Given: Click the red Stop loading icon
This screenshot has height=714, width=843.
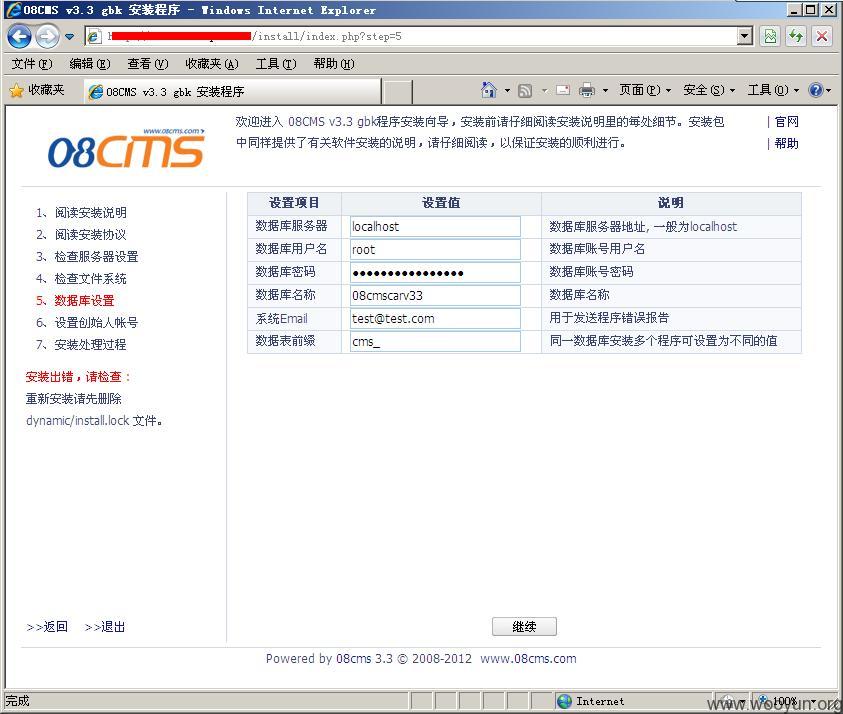Looking at the screenshot, I should coord(822,37).
